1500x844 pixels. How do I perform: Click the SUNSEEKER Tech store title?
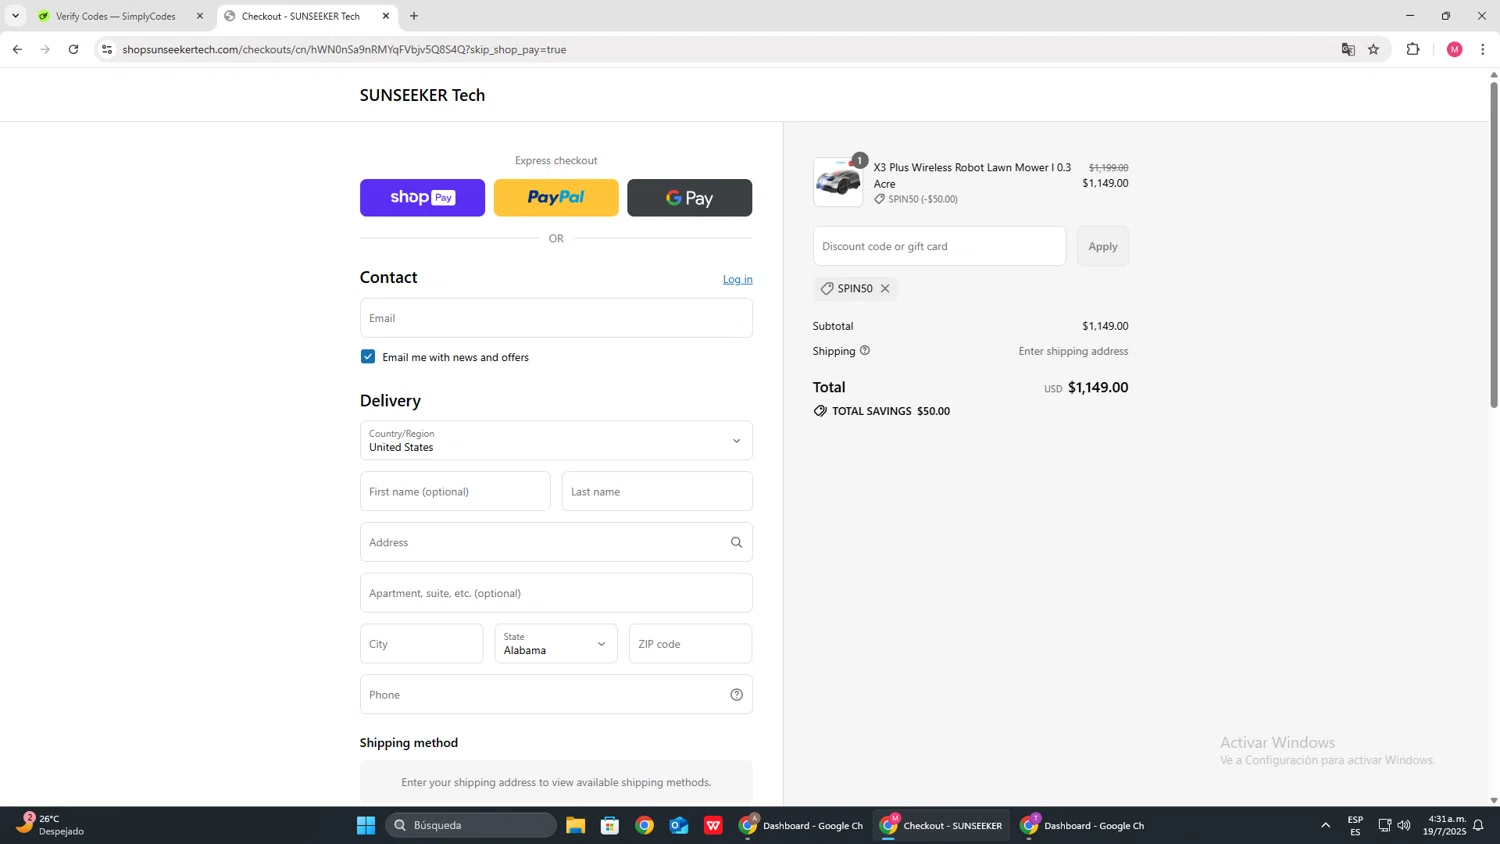coord(422,95)
